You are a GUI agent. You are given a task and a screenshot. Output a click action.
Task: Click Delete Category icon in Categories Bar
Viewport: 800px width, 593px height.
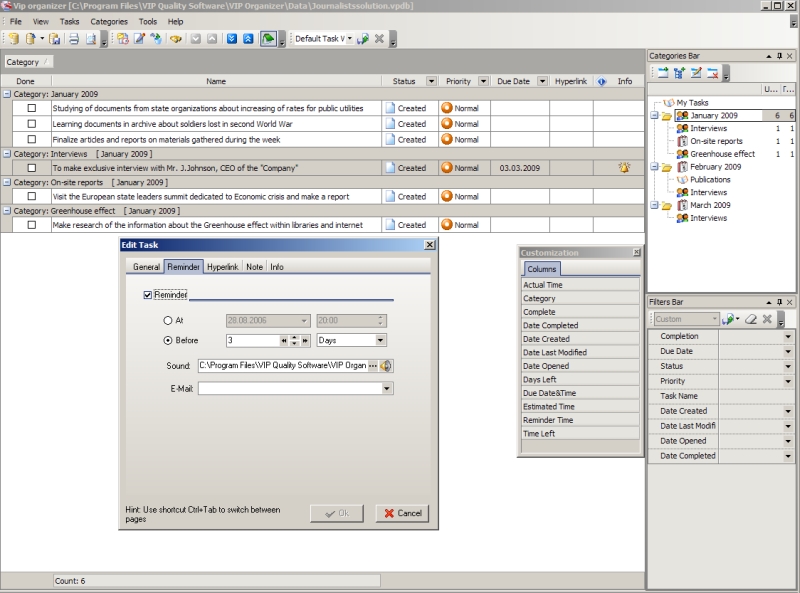[x=712, y=73]
